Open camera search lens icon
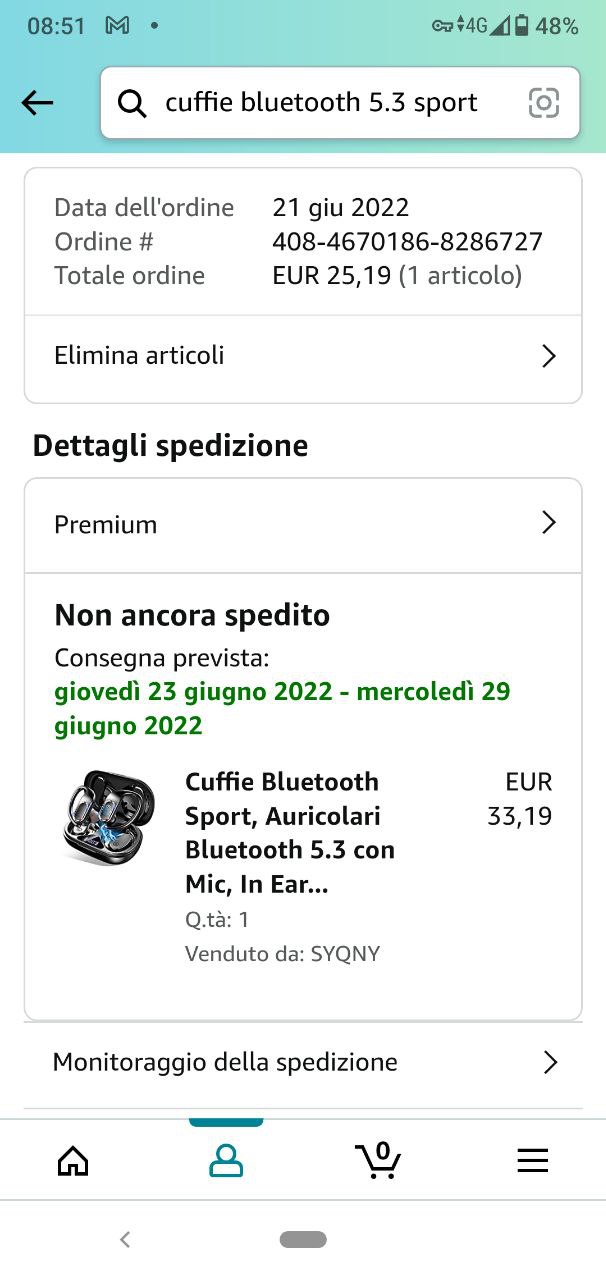Image resolution: width=606 pixels, height=1280 pixels. pyautogui.click(x=543, y=102)
